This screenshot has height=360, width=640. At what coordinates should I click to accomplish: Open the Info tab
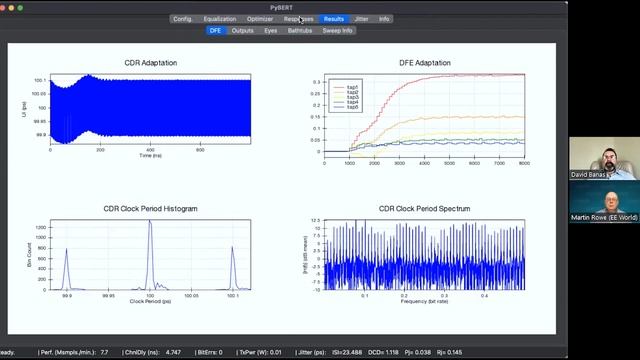pyautogui.click(x=384, y=19)
